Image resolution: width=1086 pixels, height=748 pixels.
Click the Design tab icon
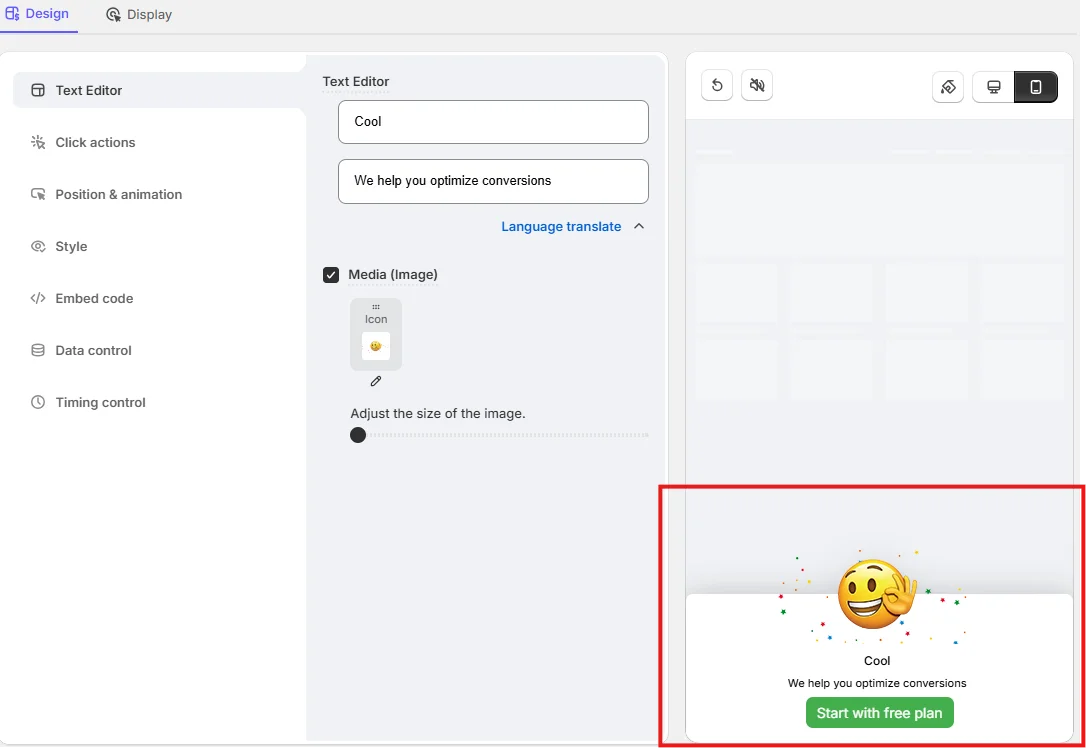[x=12, y=13]
